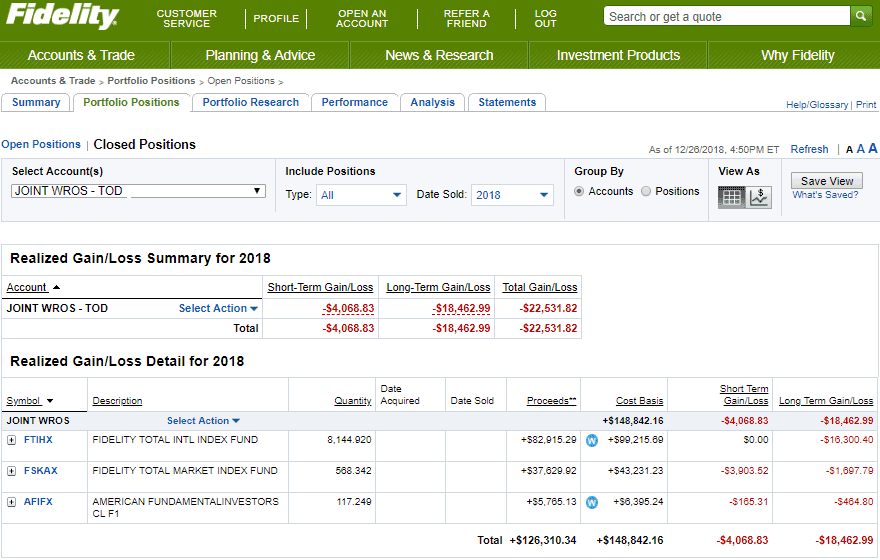Viewport: 880px width, 560px height.
Task: Open the Date Sold year dropdown
Action: click(512, 195)
